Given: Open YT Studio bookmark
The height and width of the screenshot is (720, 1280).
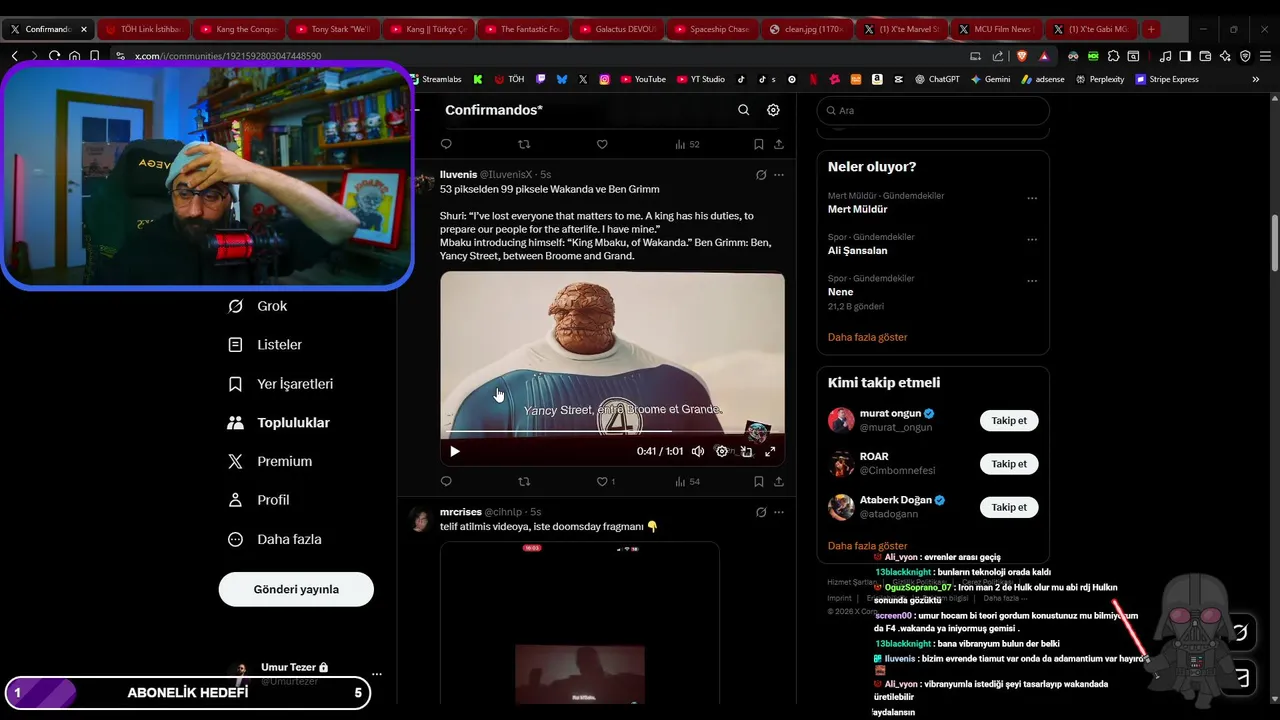Looking at the screenshot, I should (x=701, y=79).
